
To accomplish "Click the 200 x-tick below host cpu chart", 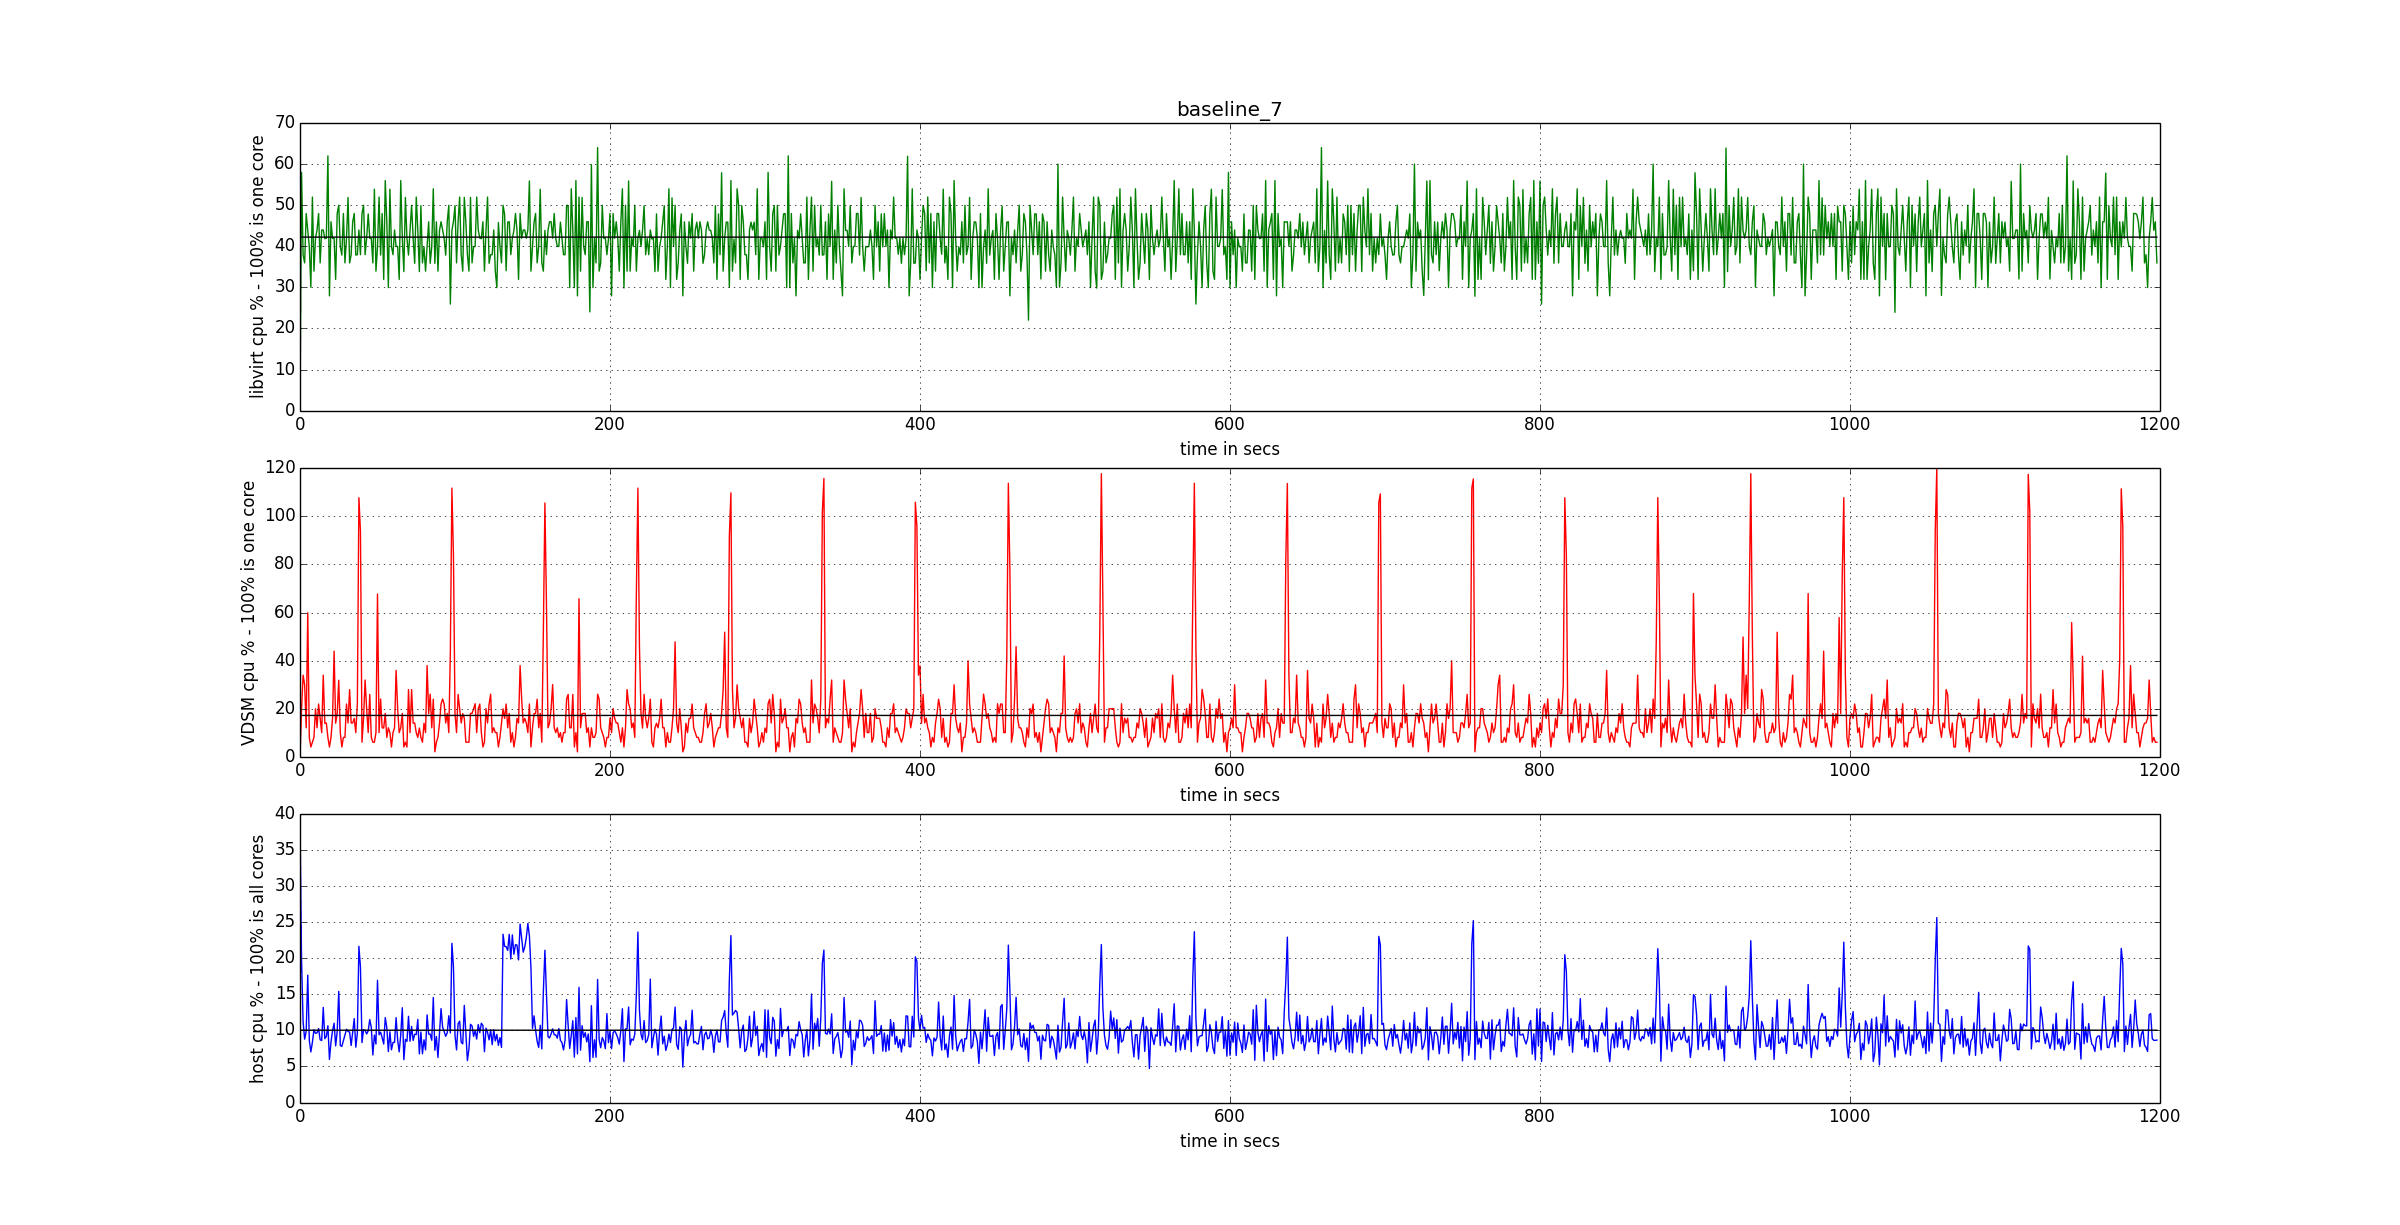I will coord(609,1116).
